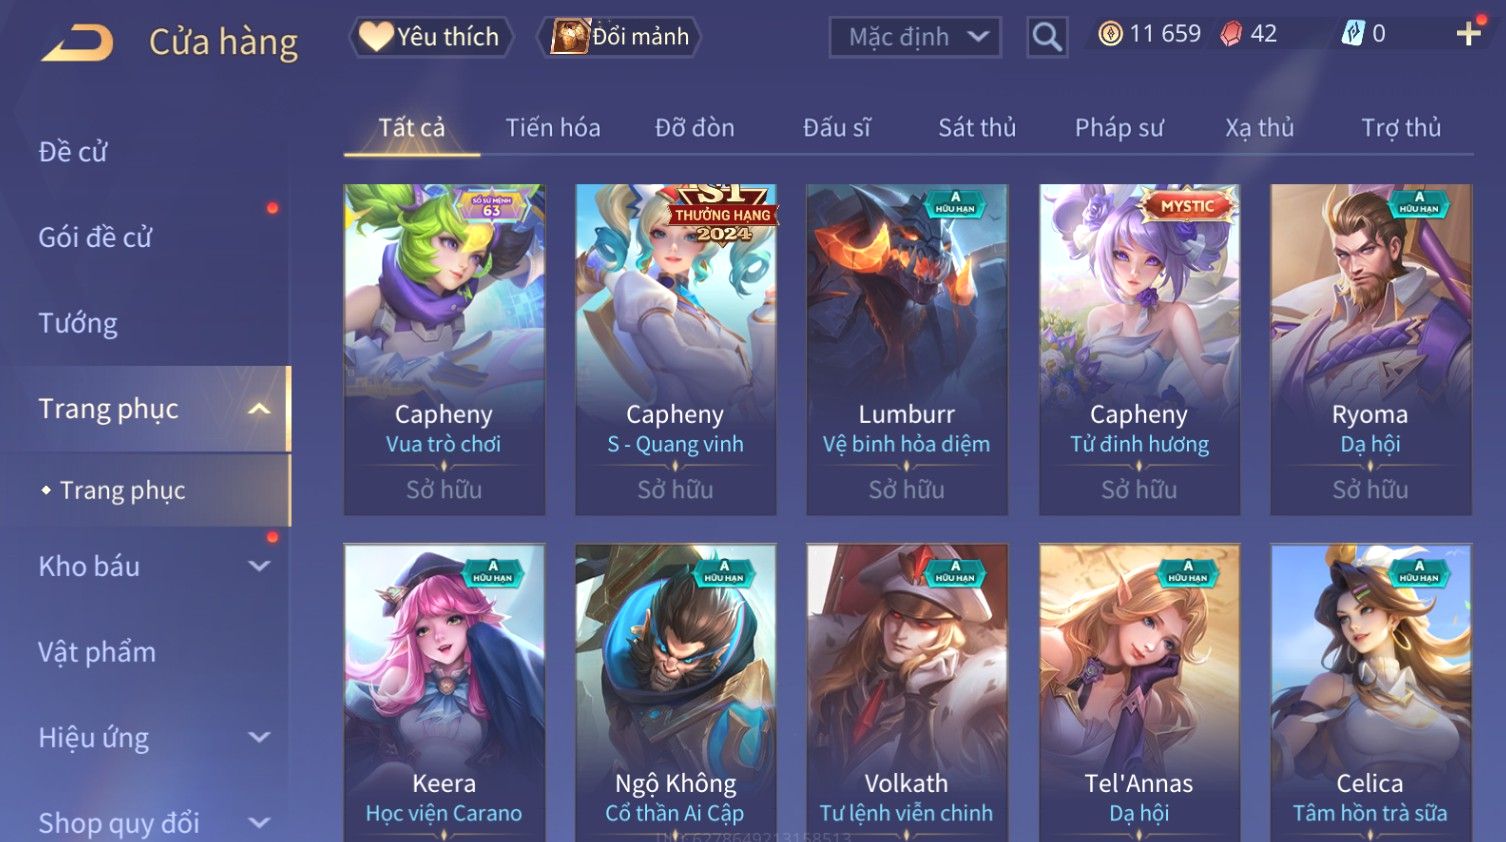Click the red ruby currency icon

pos(1231,34)
